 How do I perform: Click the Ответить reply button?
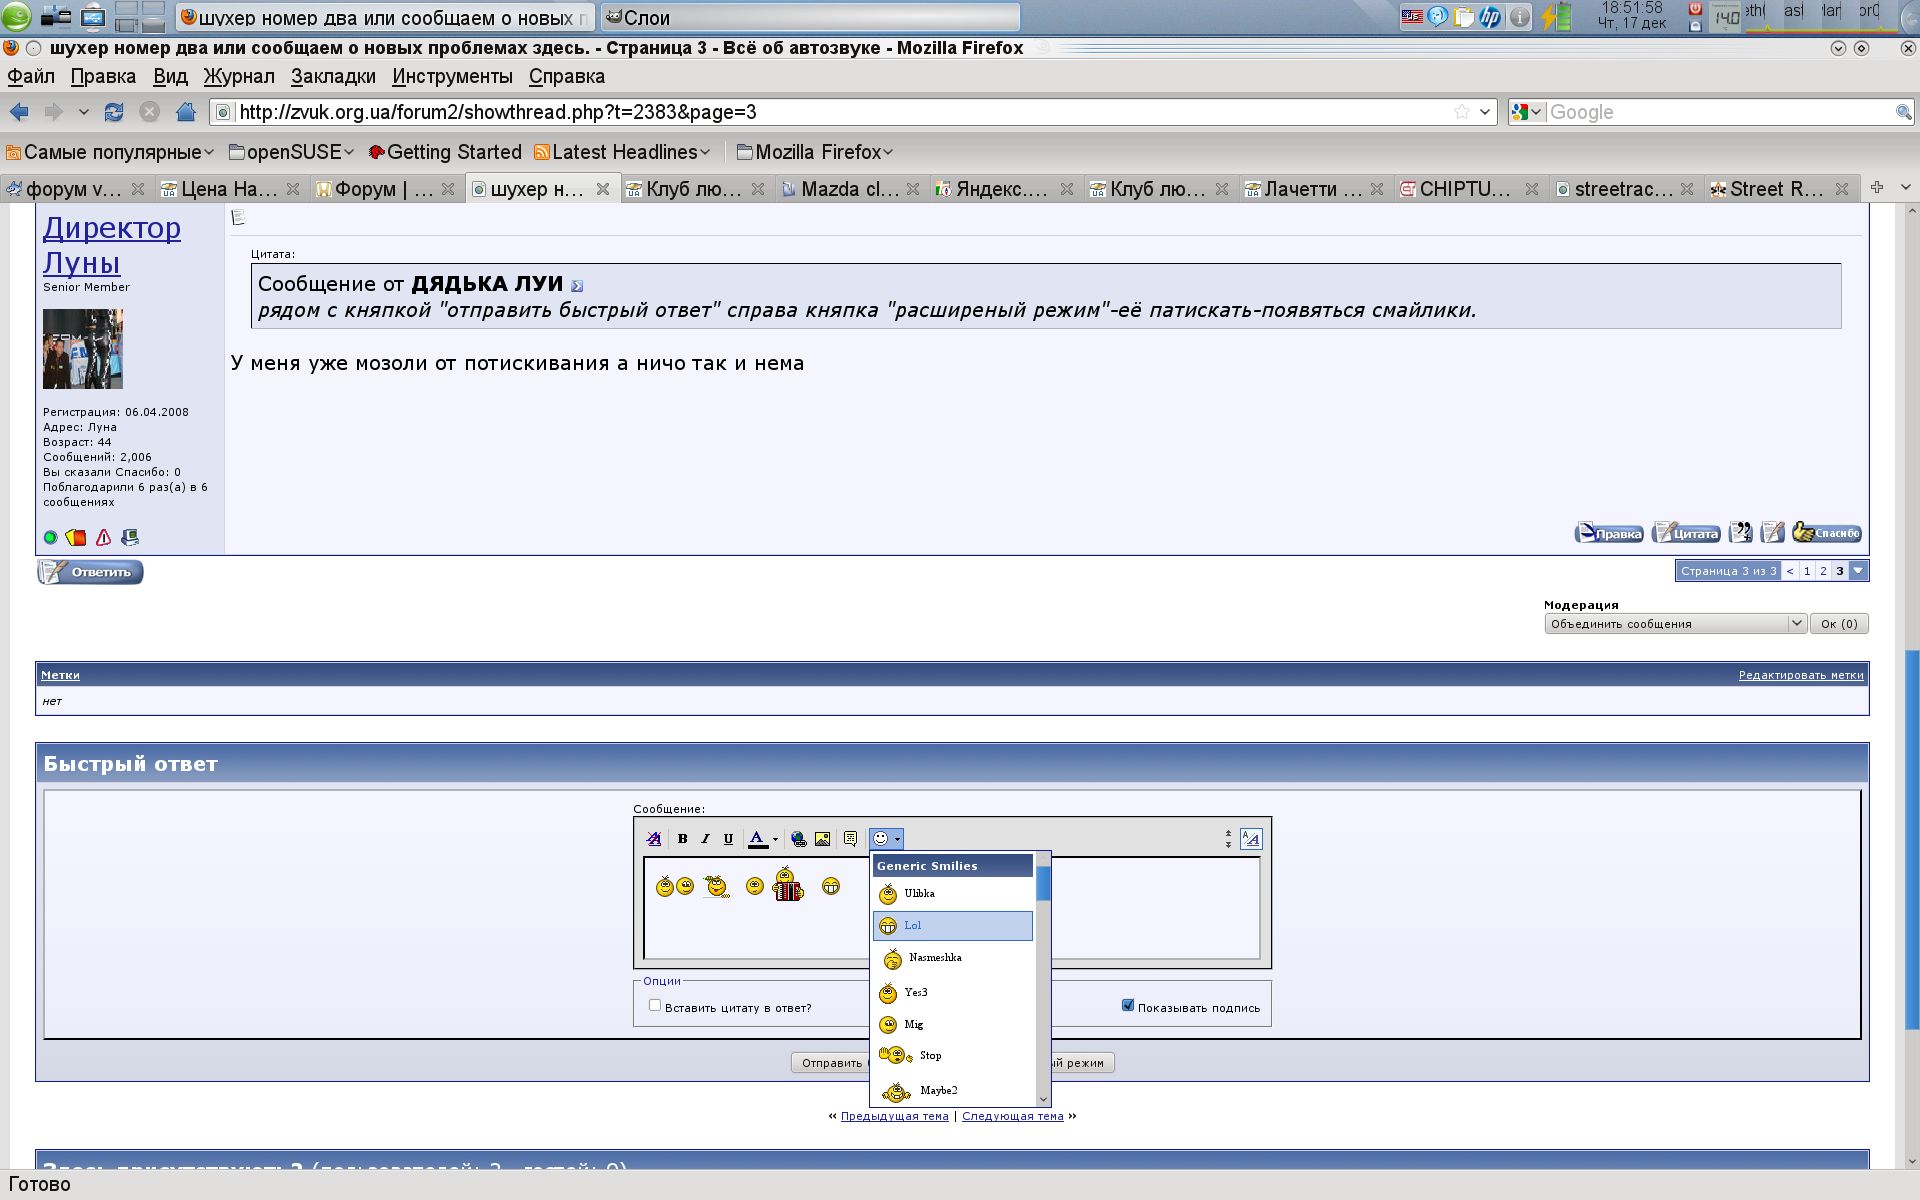pyautogui.click(x=91, y=572)
